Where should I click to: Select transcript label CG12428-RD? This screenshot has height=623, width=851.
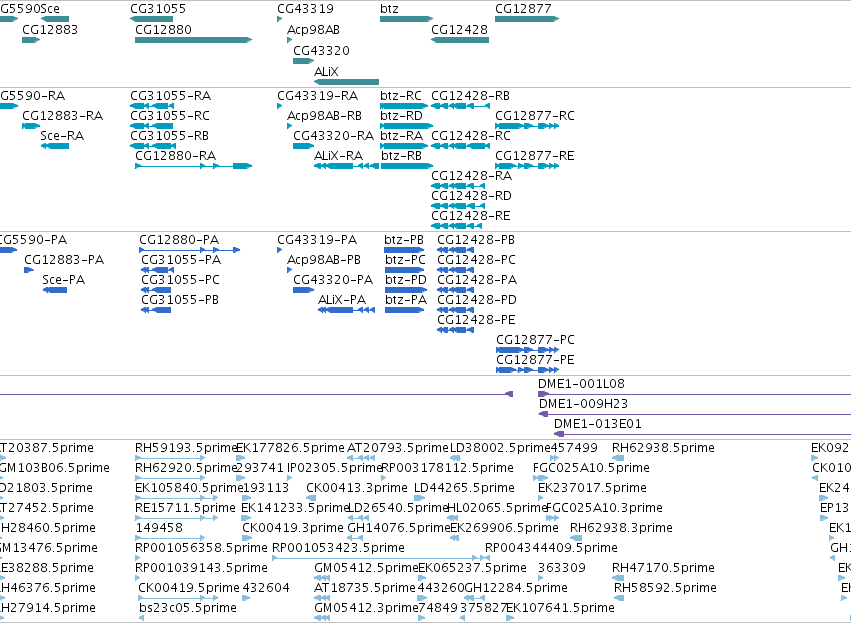click(x=472, y=195)
